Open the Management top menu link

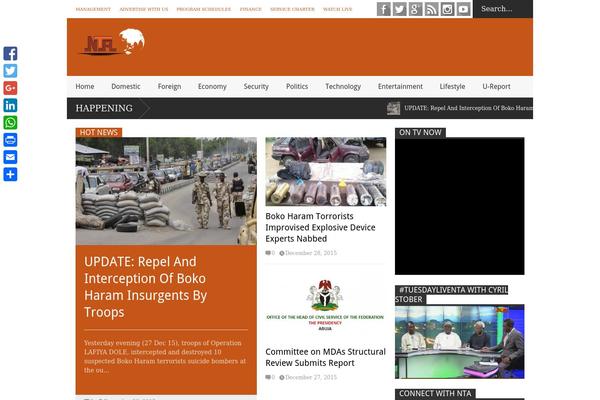pos(93,9)
